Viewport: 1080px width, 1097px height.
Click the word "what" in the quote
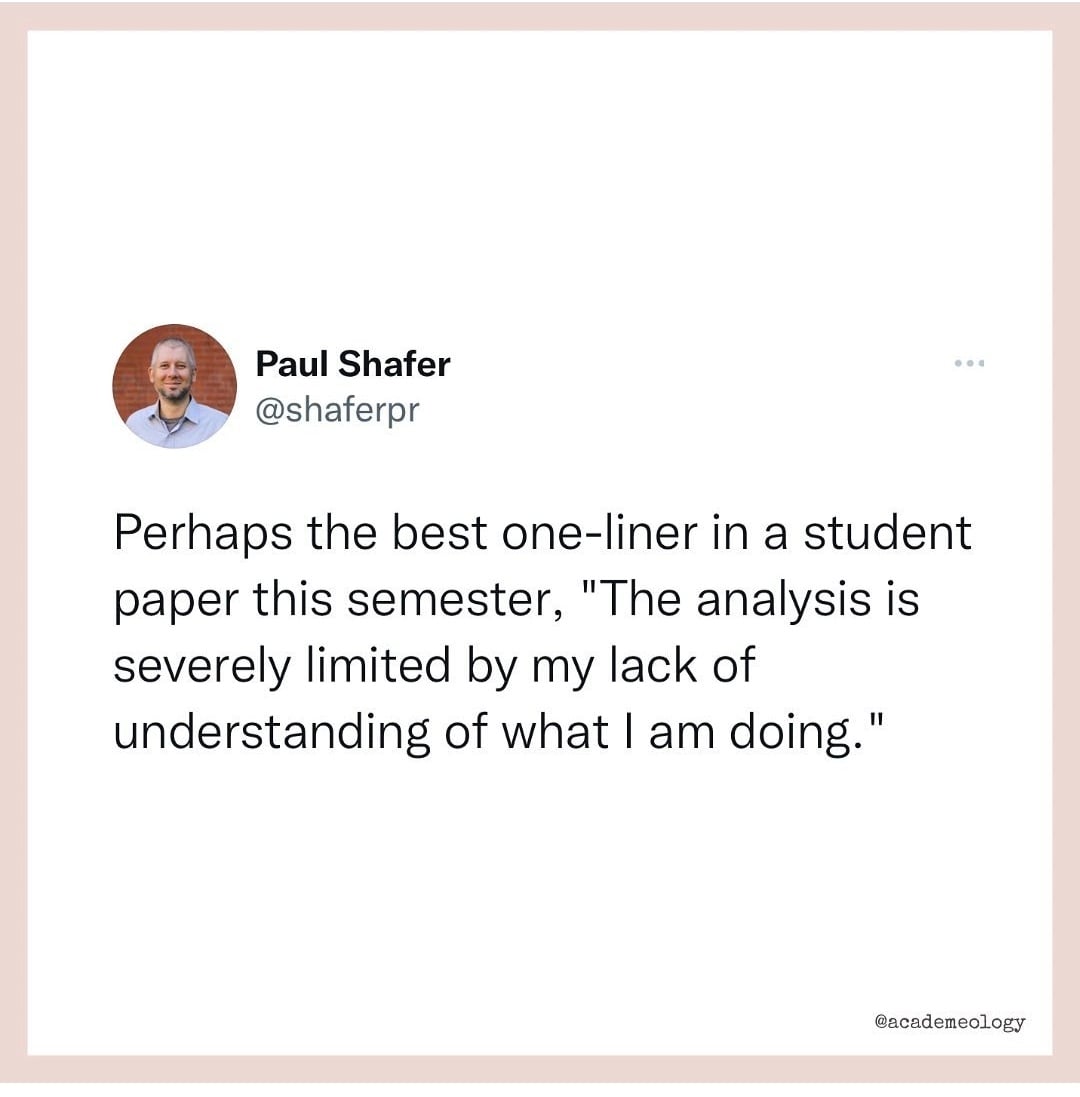(555, 733)
